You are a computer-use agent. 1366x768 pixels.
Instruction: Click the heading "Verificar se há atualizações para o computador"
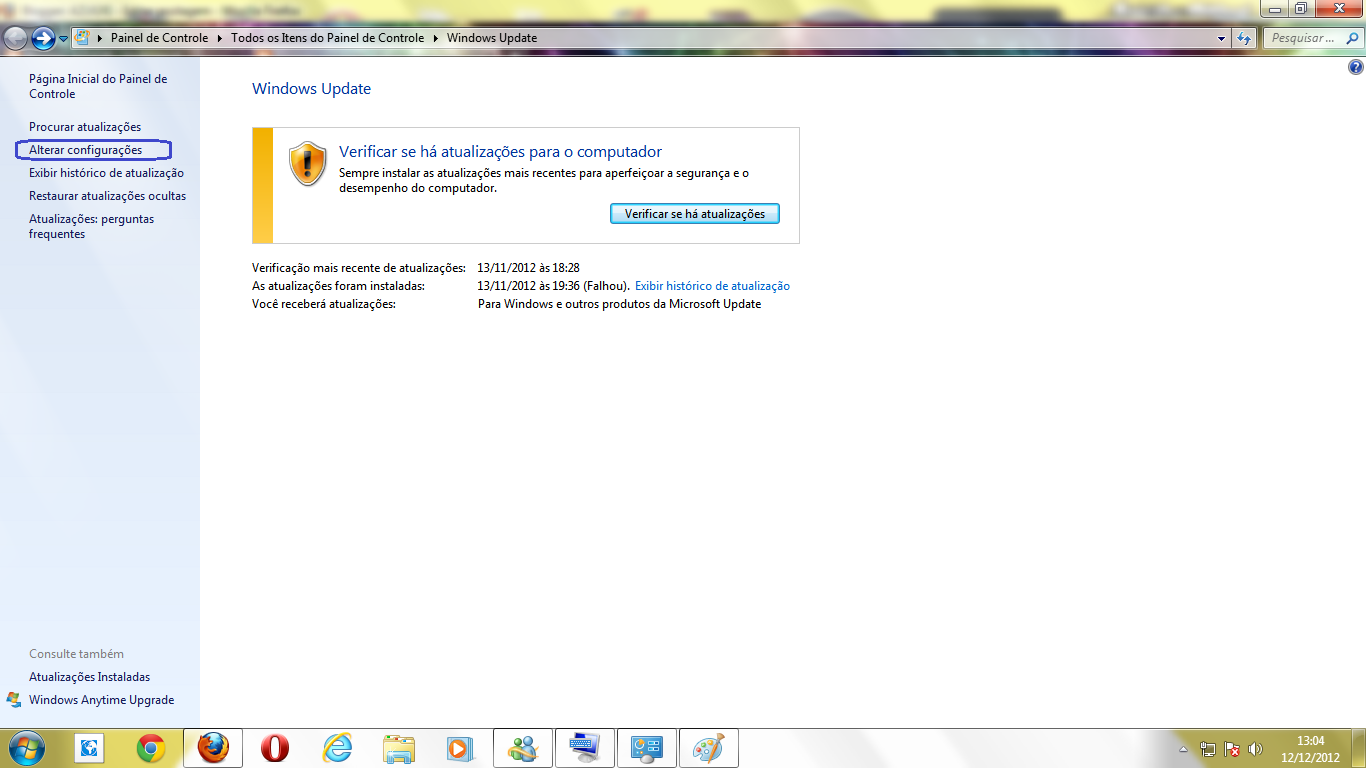(x=500, y=152)
